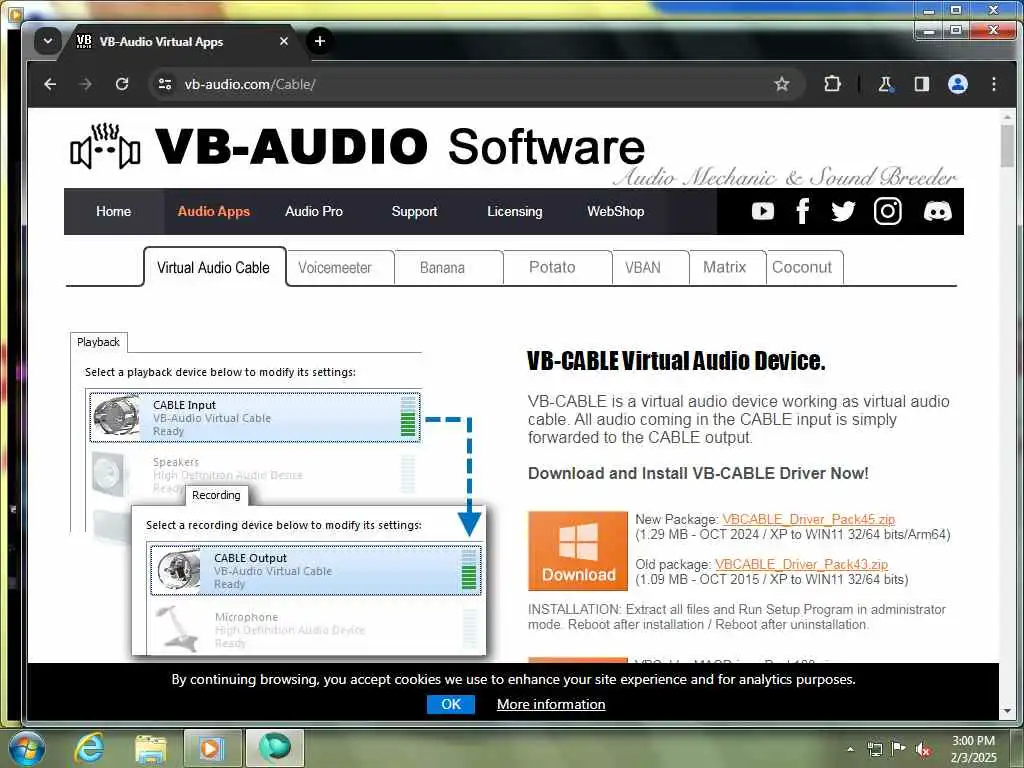Image resolution: width=1024 pixels, height=768 pixels.
Task: Click the CABLE Output recording device image
Action: coord(179,570)
